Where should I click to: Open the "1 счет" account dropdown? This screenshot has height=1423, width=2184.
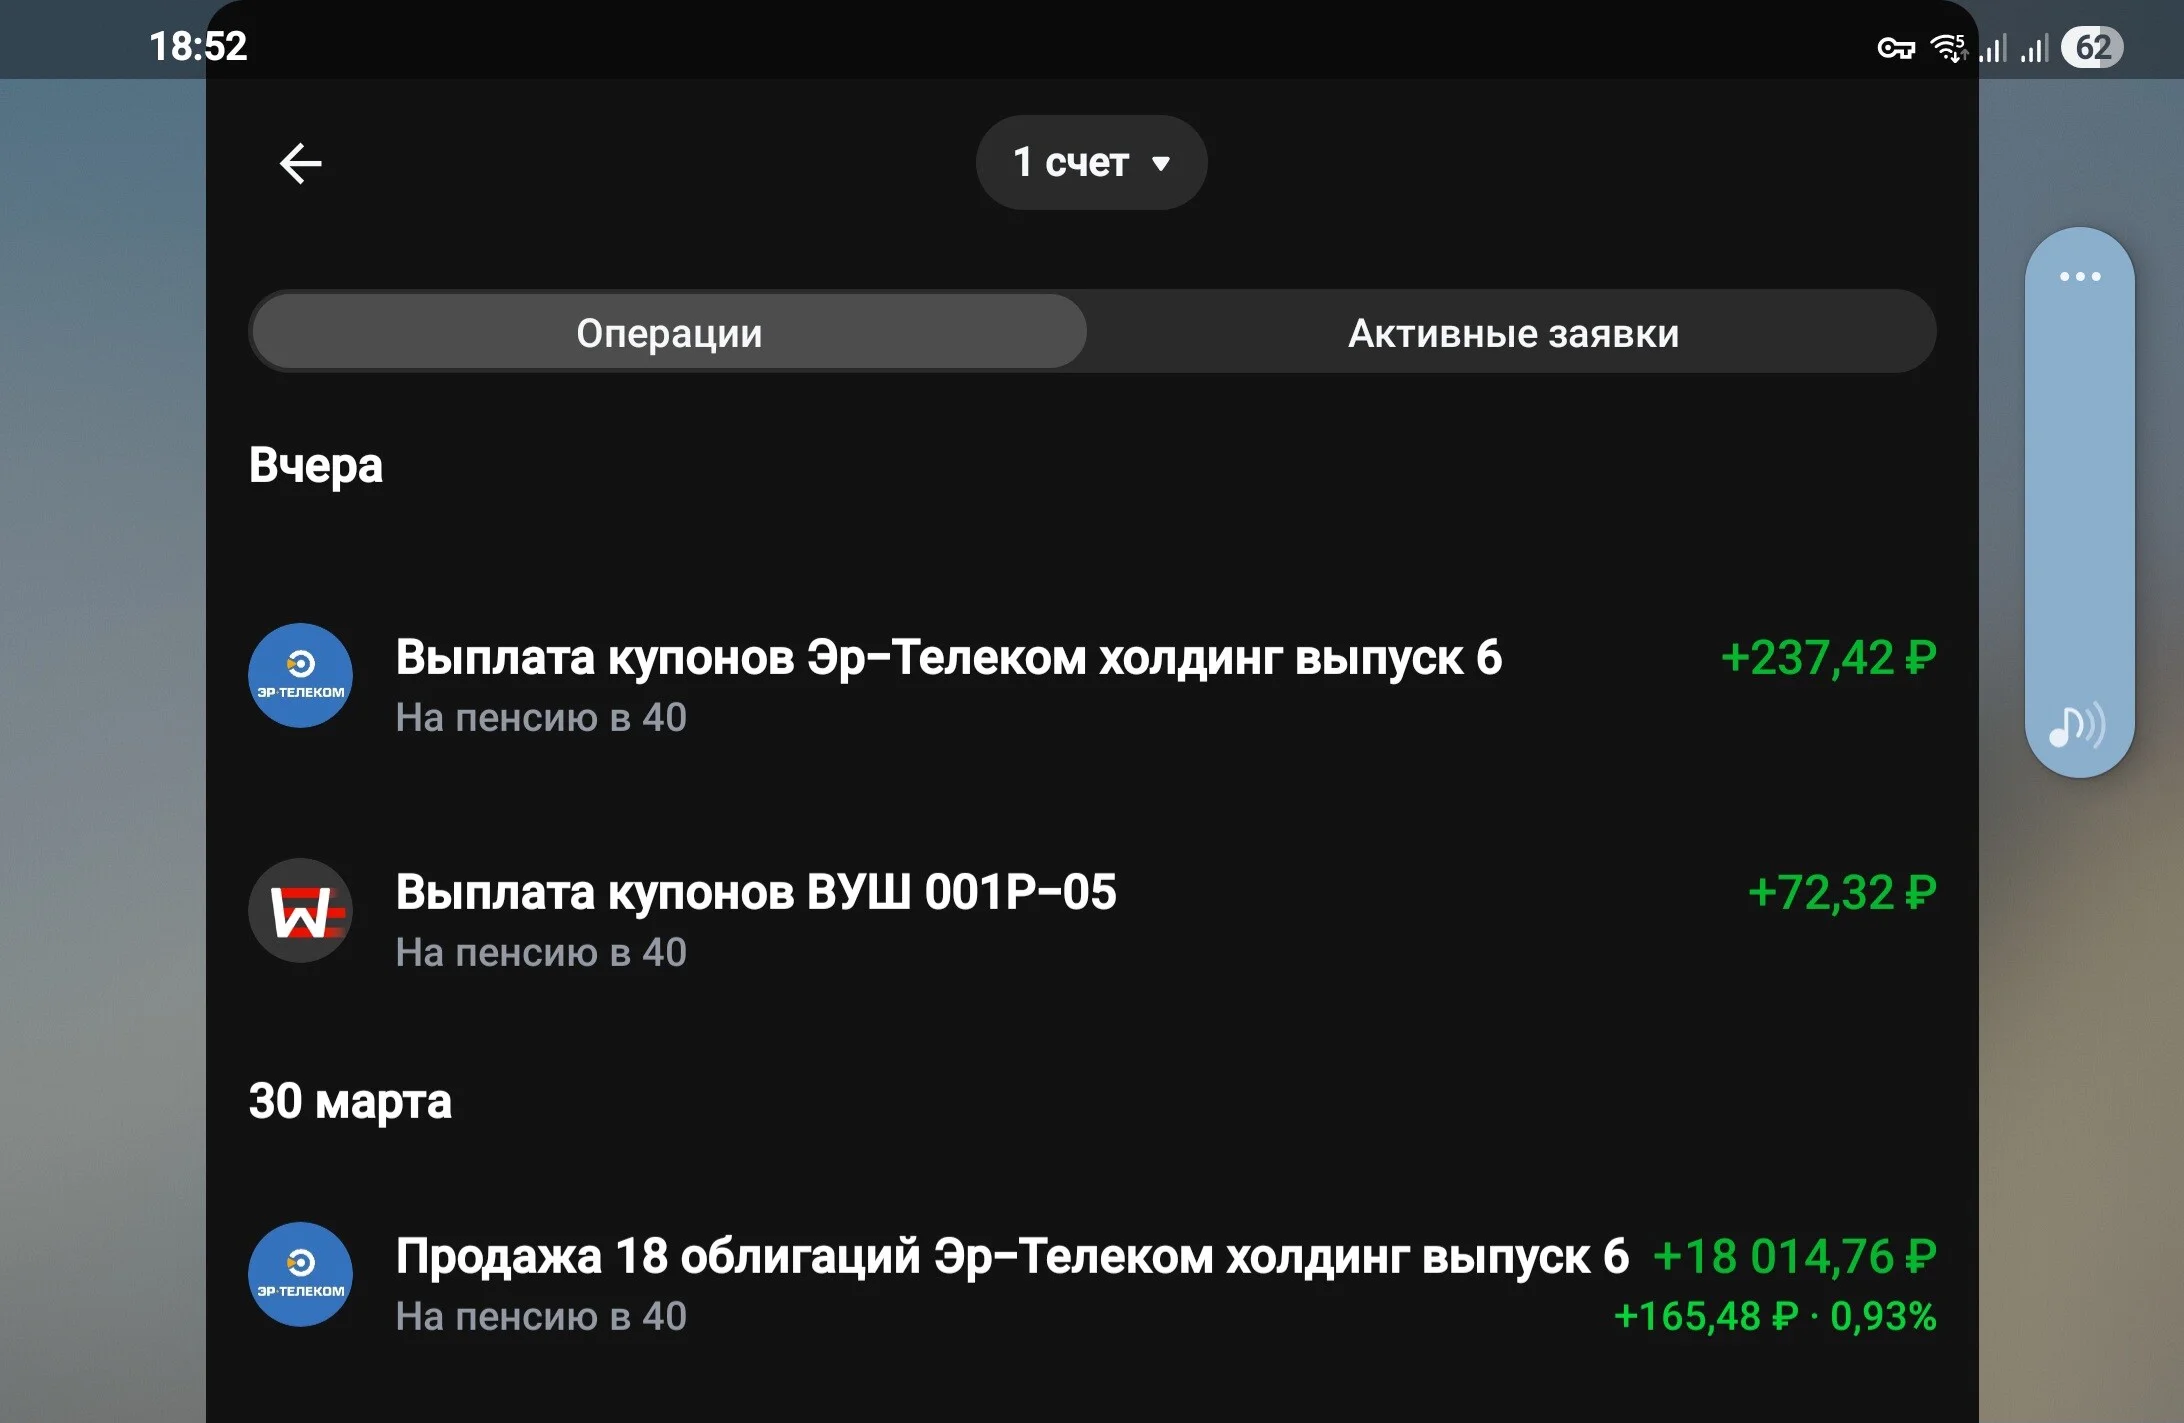pos(1091,162)
